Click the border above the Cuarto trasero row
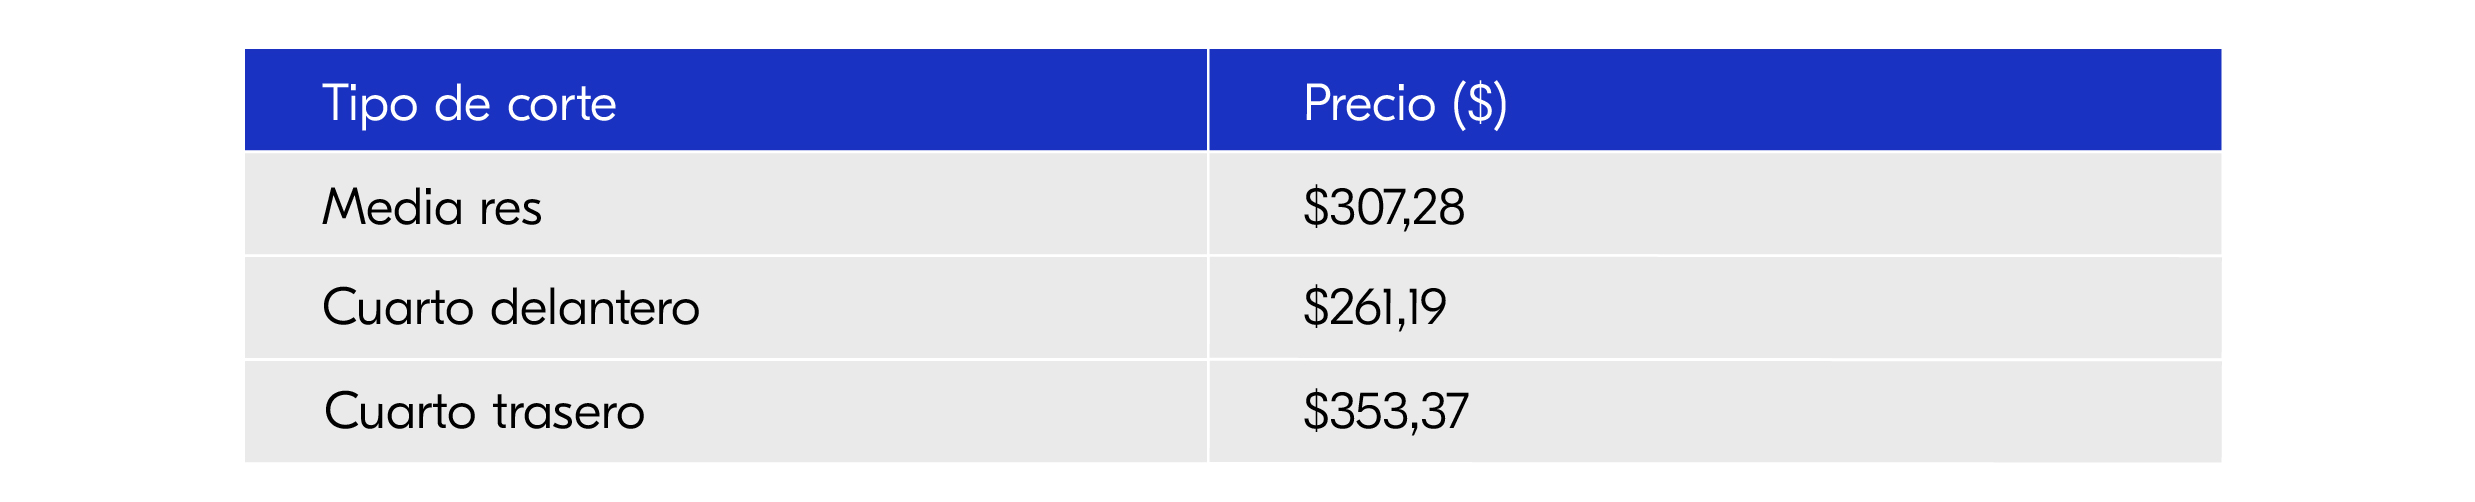 point(725,359)
